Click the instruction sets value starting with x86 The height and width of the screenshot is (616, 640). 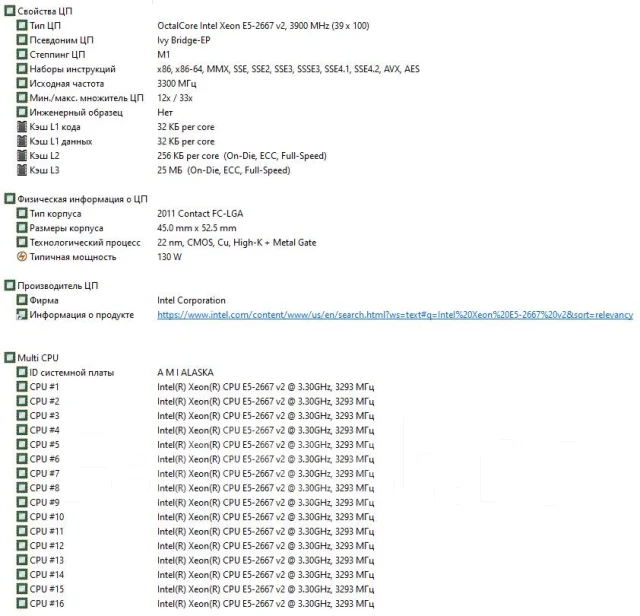[288, 69]
